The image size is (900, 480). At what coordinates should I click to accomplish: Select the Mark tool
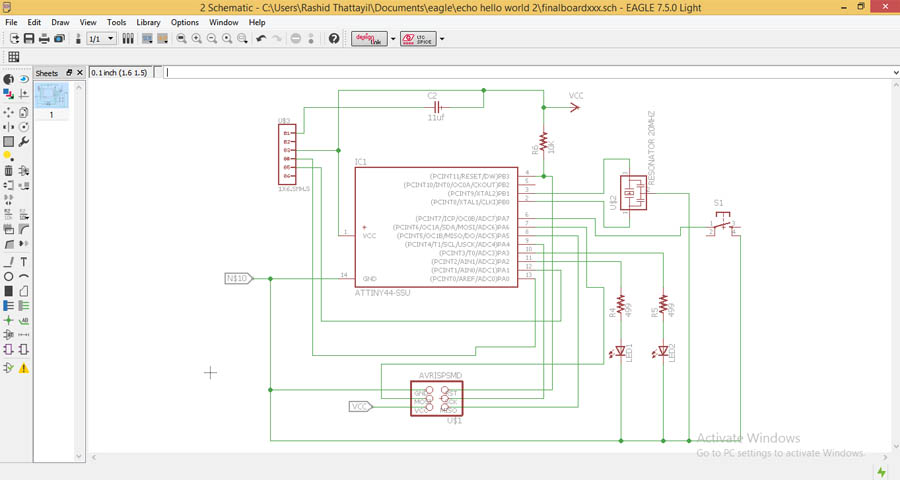(x=24, y=94)
